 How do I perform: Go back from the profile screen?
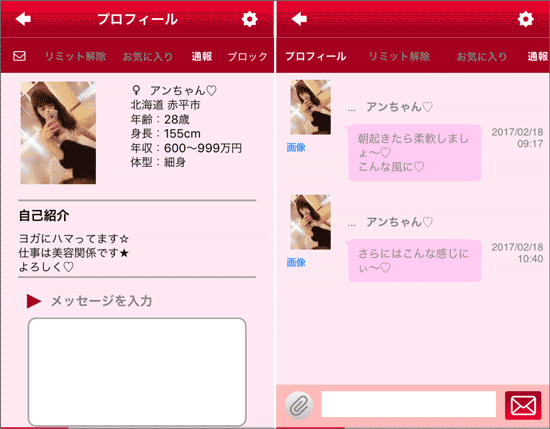pyautogui.click(x=24, y=19)
